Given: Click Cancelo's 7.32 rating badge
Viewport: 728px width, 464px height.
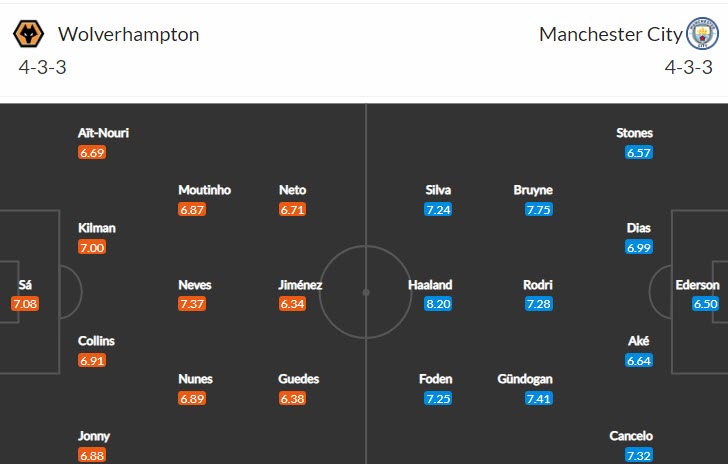Looking at the screenshot, I should pos(639,456).
